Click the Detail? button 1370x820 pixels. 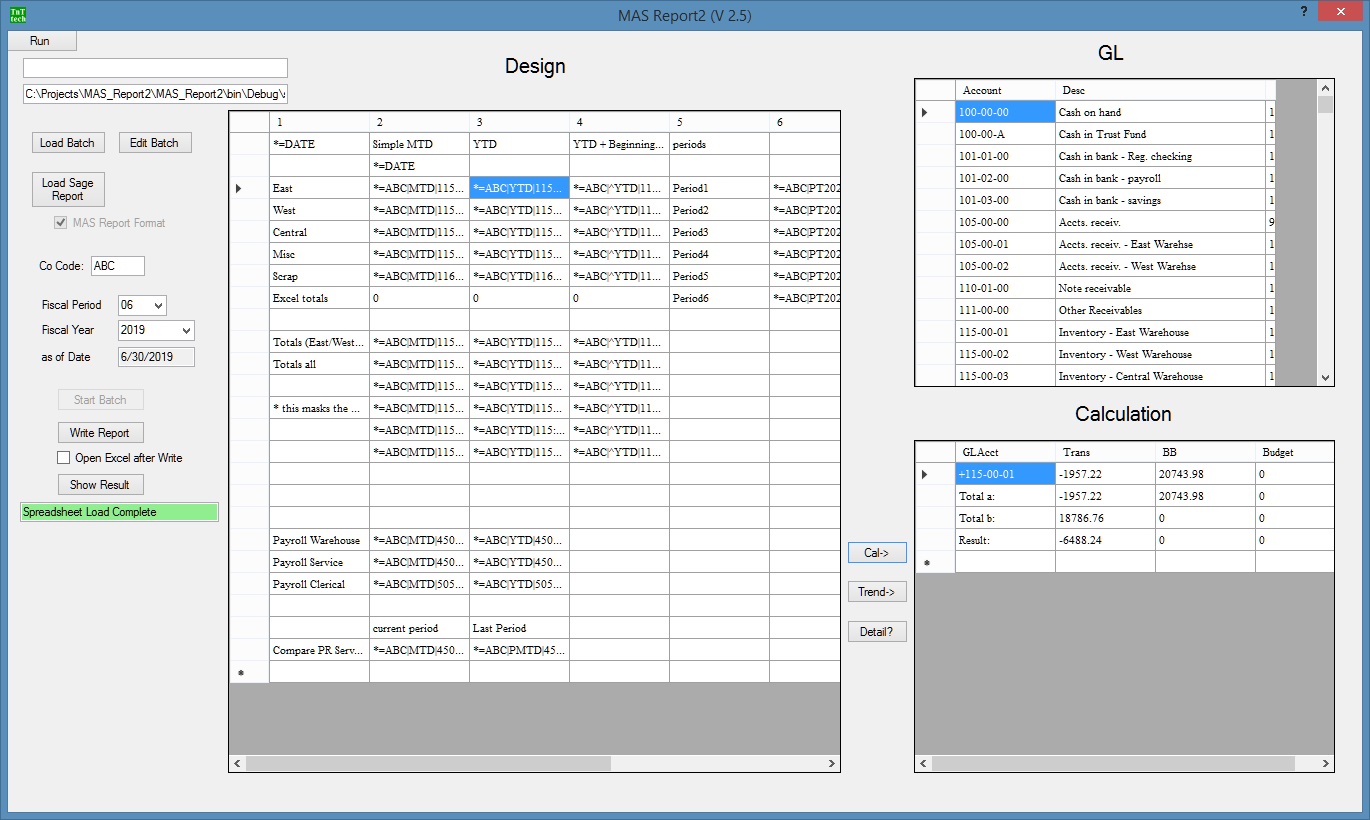click(x=877, y=632)
